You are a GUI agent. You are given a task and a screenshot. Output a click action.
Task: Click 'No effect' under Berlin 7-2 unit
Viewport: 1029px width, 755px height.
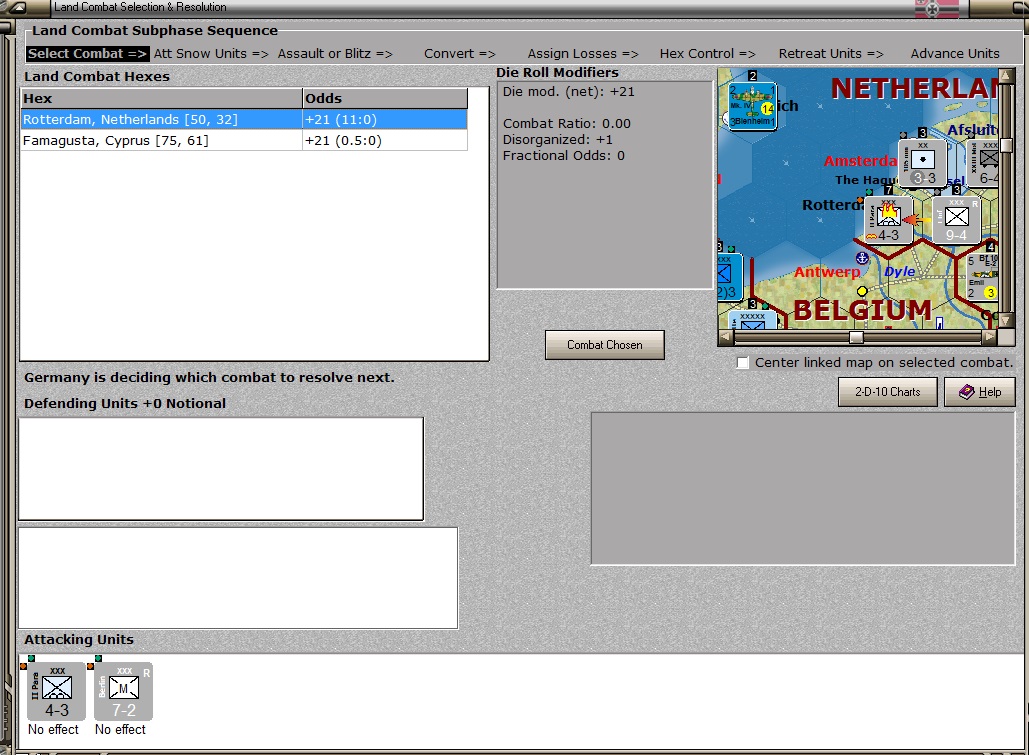click(x=120, y=729)
